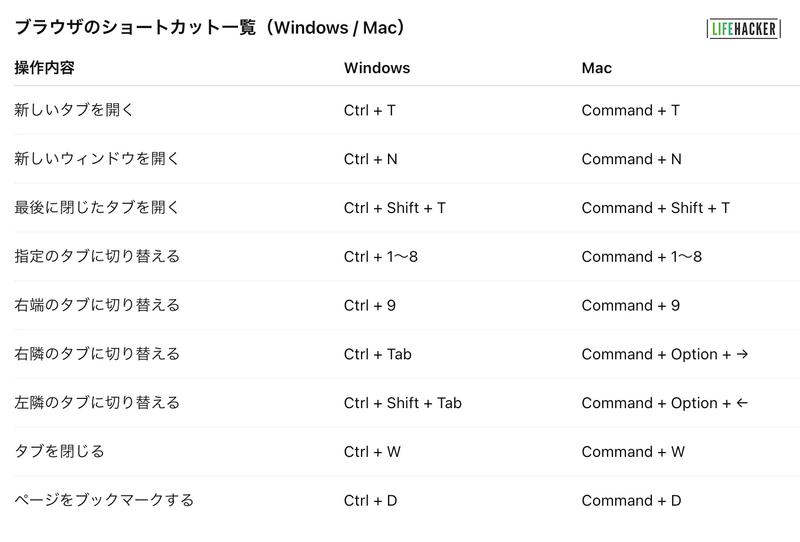Click the 指定のタブに切り替える row label
The width and height of the screenshot is (800, 542).
point(97,257)
